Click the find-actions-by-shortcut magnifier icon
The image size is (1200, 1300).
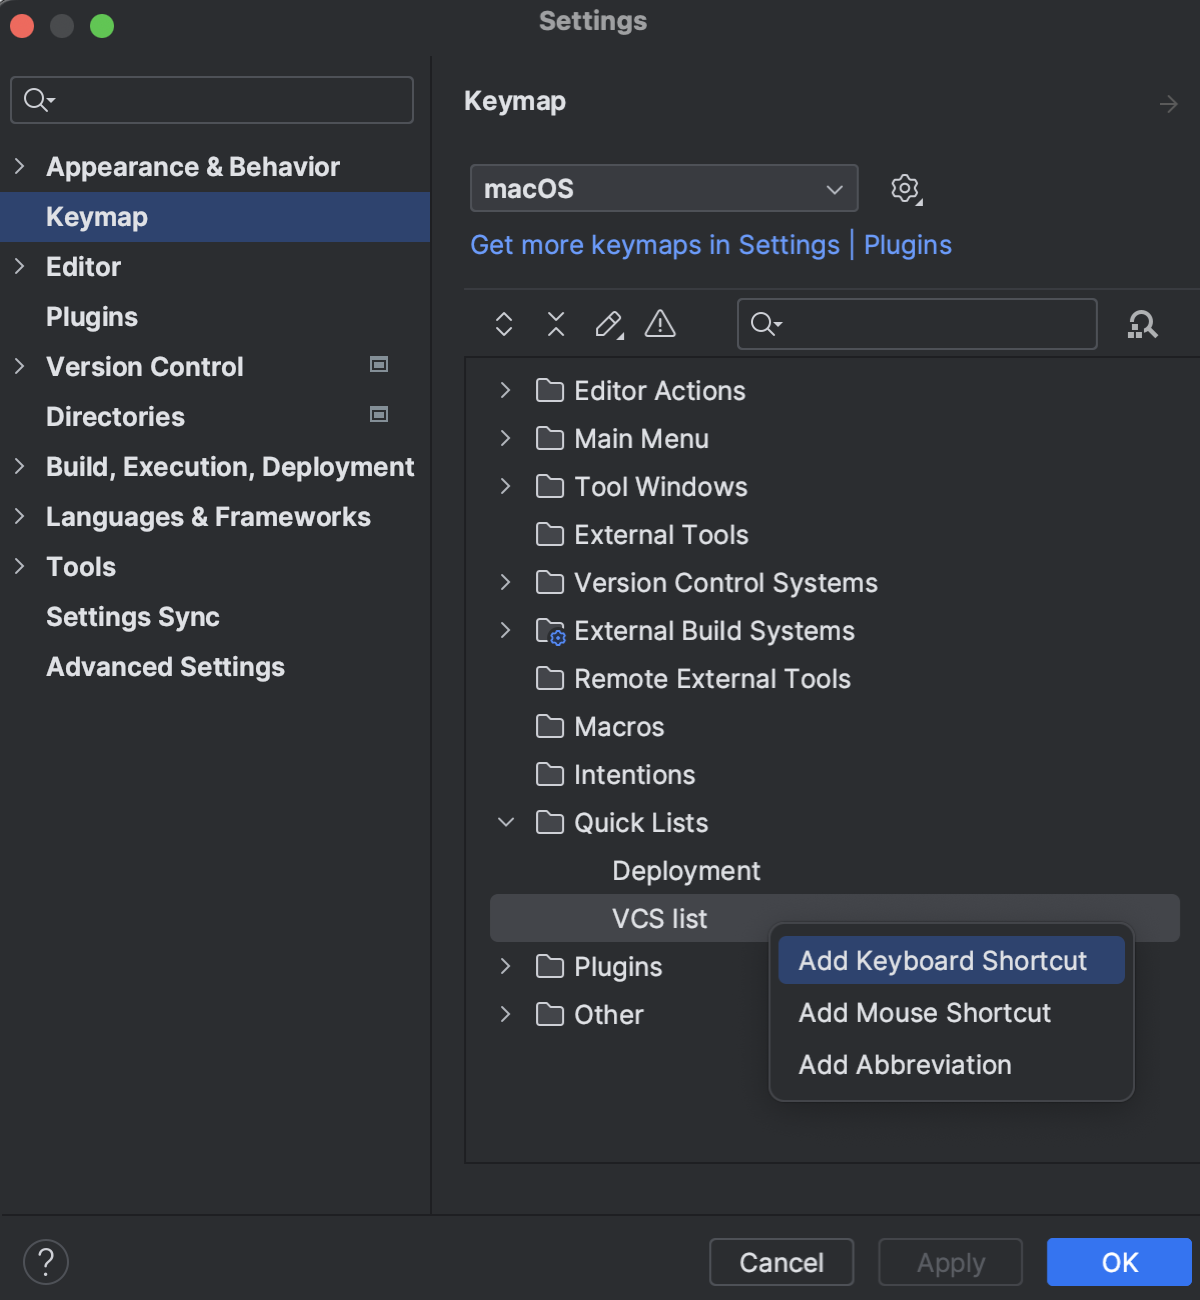pos(1142,324)
